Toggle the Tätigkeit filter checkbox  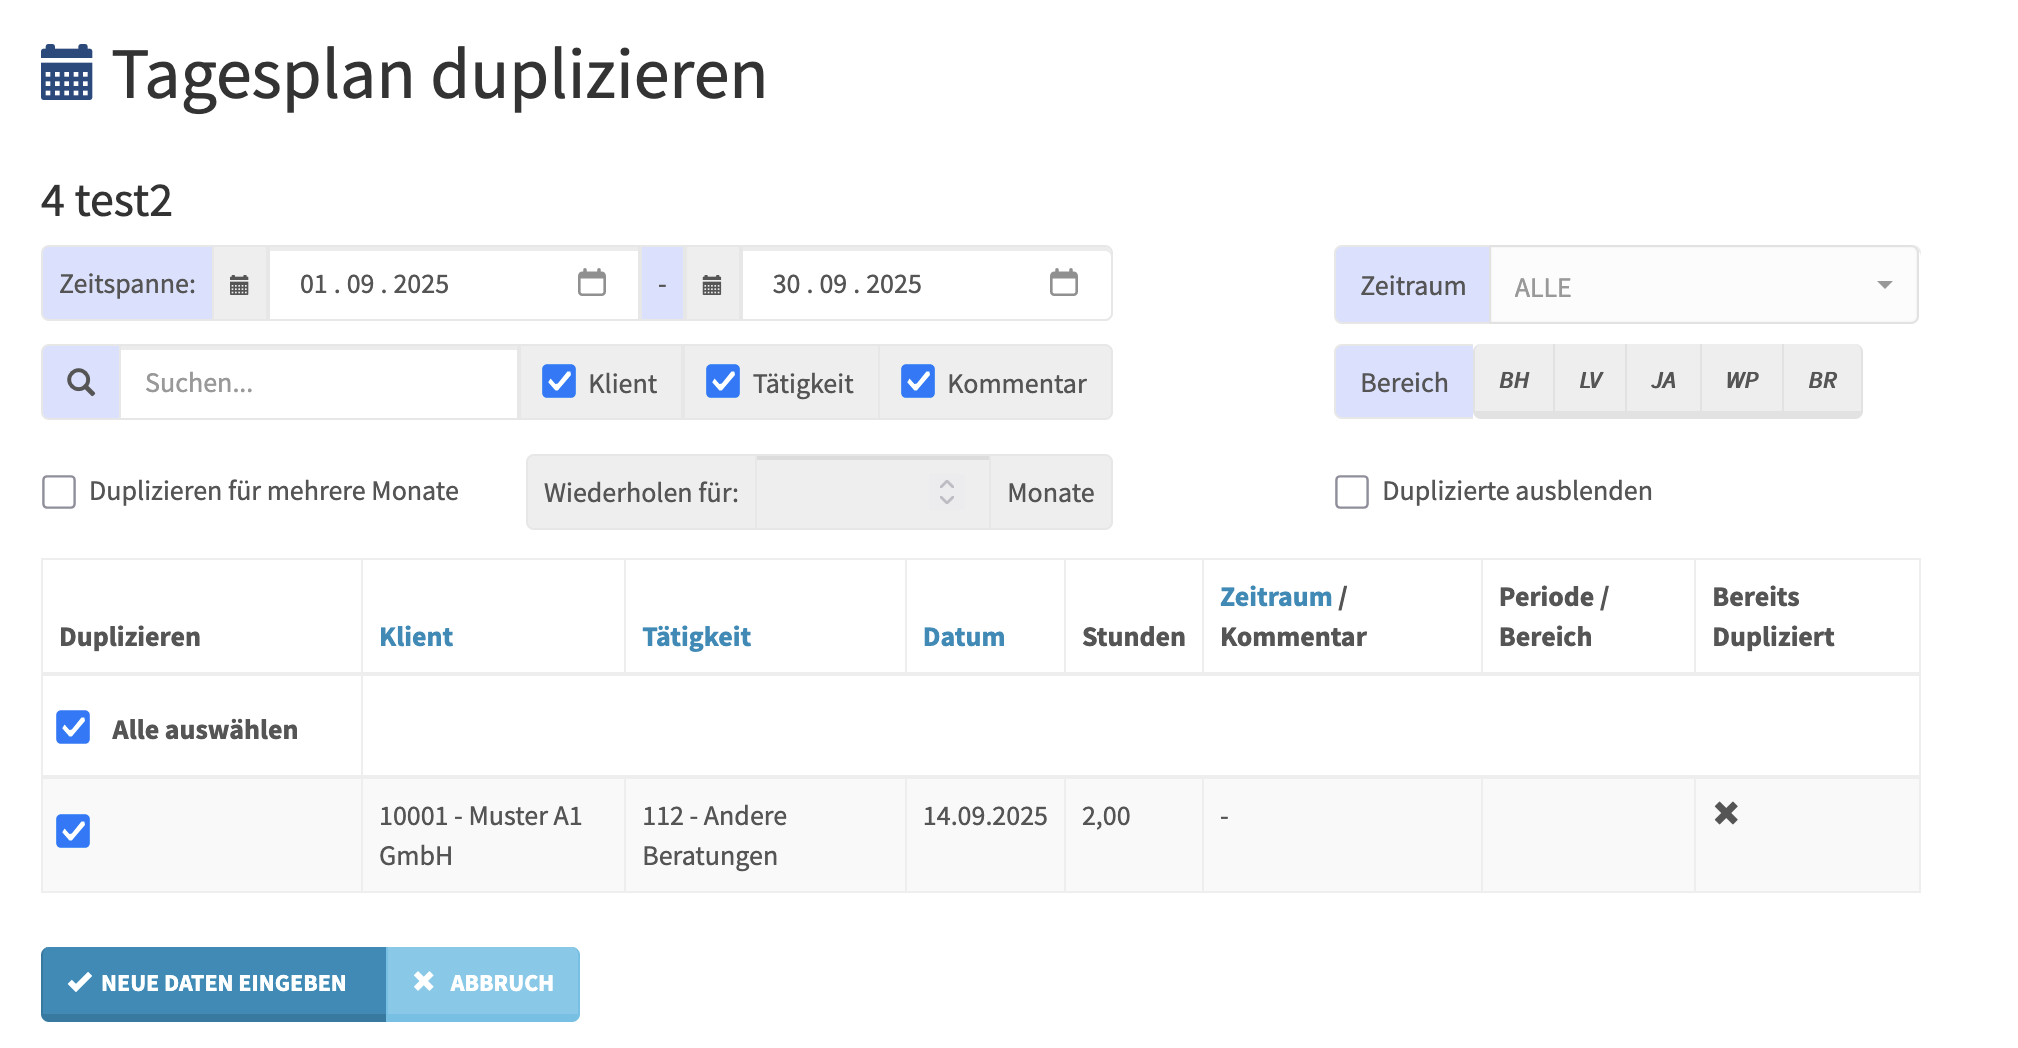[x=722, y=382]
